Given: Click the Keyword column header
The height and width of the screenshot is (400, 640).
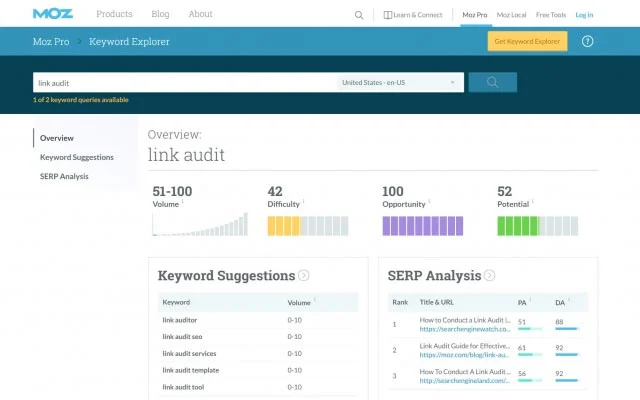Looking at the screenshot, I should point(176,302).
